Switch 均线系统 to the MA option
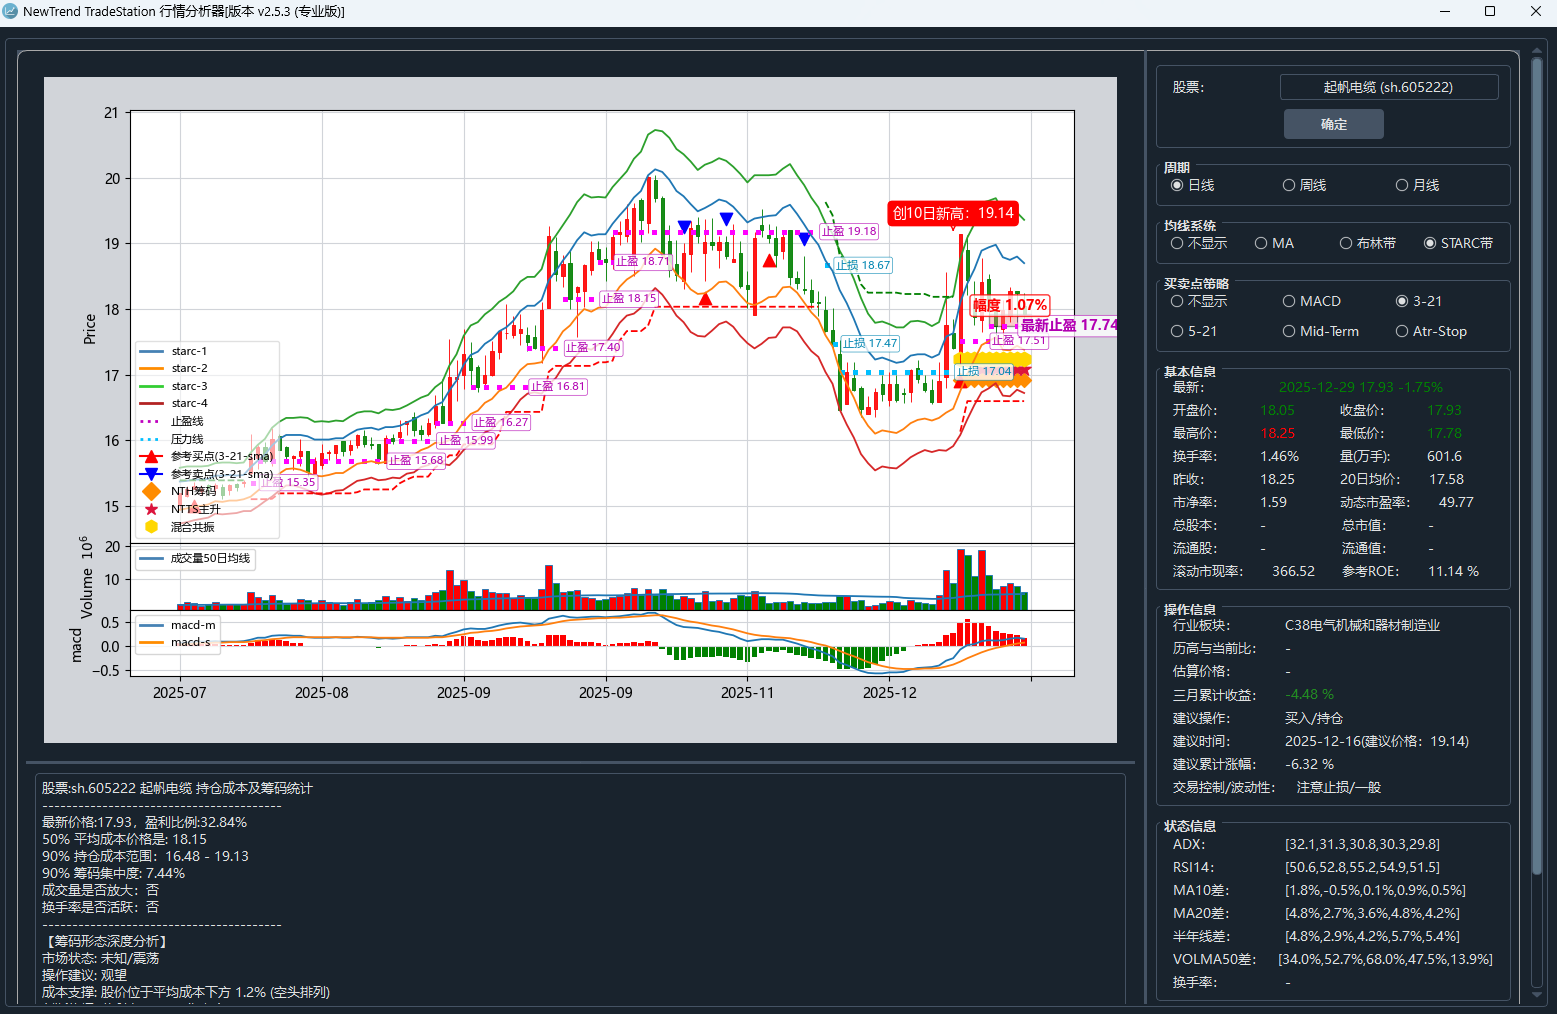 pyautogui.click(x=1260, y=242)
